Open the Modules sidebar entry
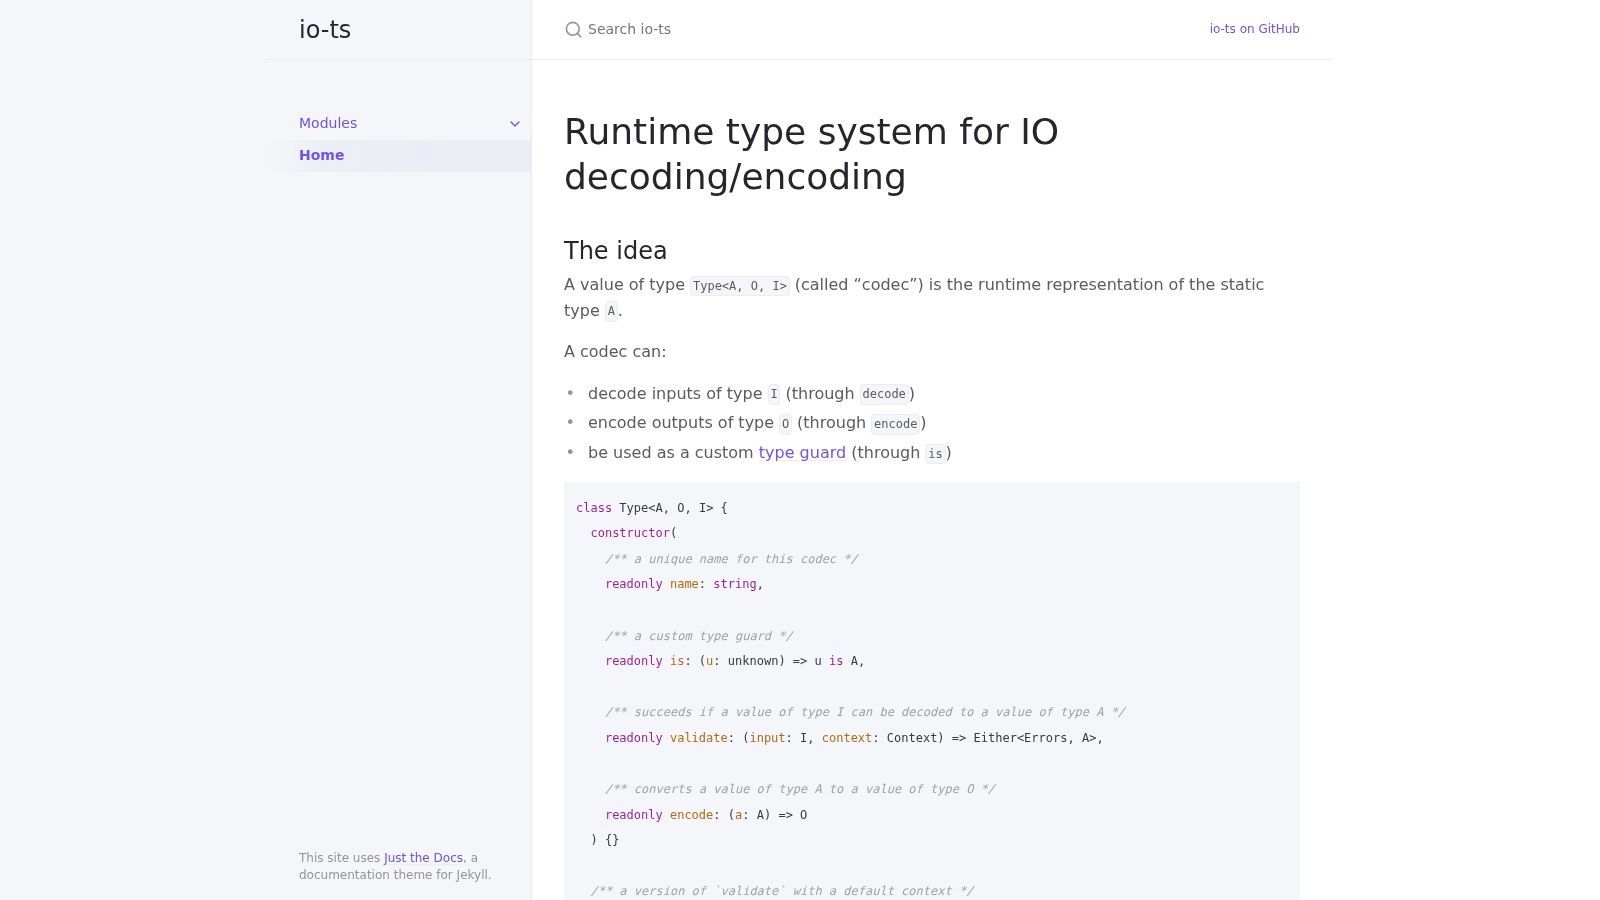Image resolution: width=1600 pixels, height=900 pixels. pyautogui.click(x=327, y=123)
